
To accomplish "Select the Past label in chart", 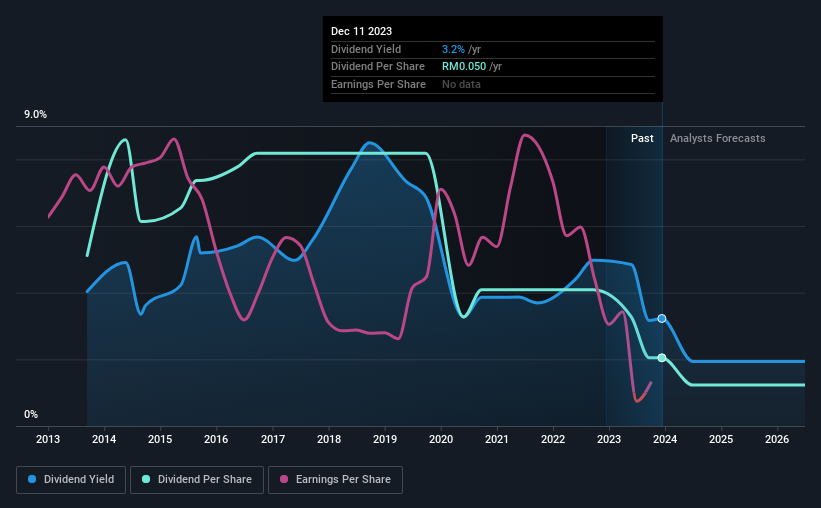I will [x=642, y=138].
